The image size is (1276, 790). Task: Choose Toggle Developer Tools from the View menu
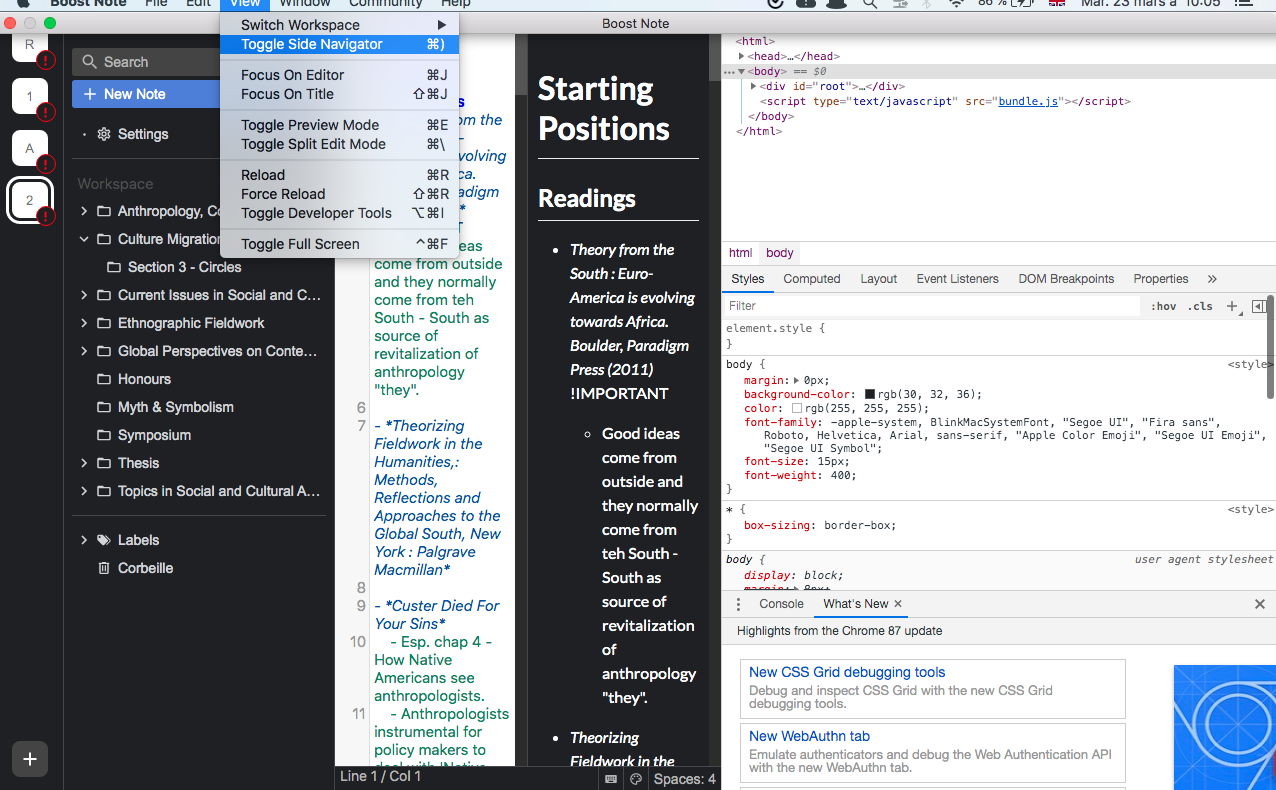click(x=316, y=212)
